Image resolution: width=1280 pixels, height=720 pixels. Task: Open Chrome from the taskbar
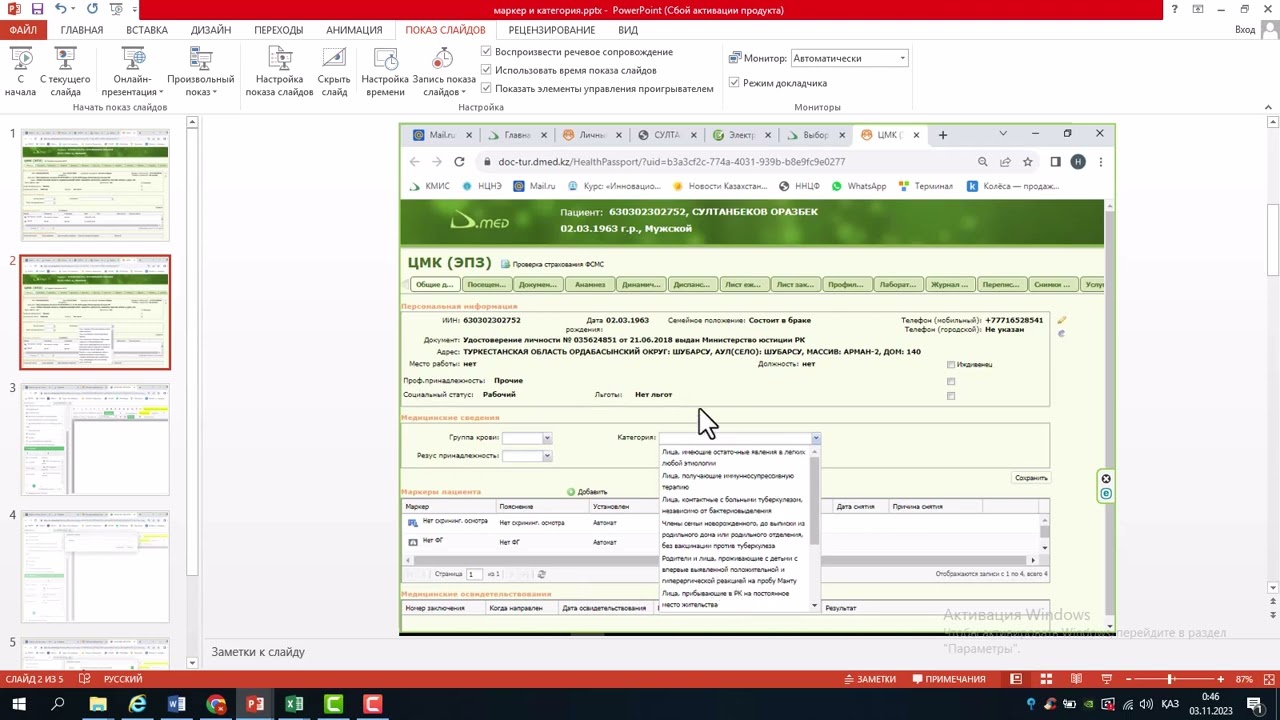216,705
